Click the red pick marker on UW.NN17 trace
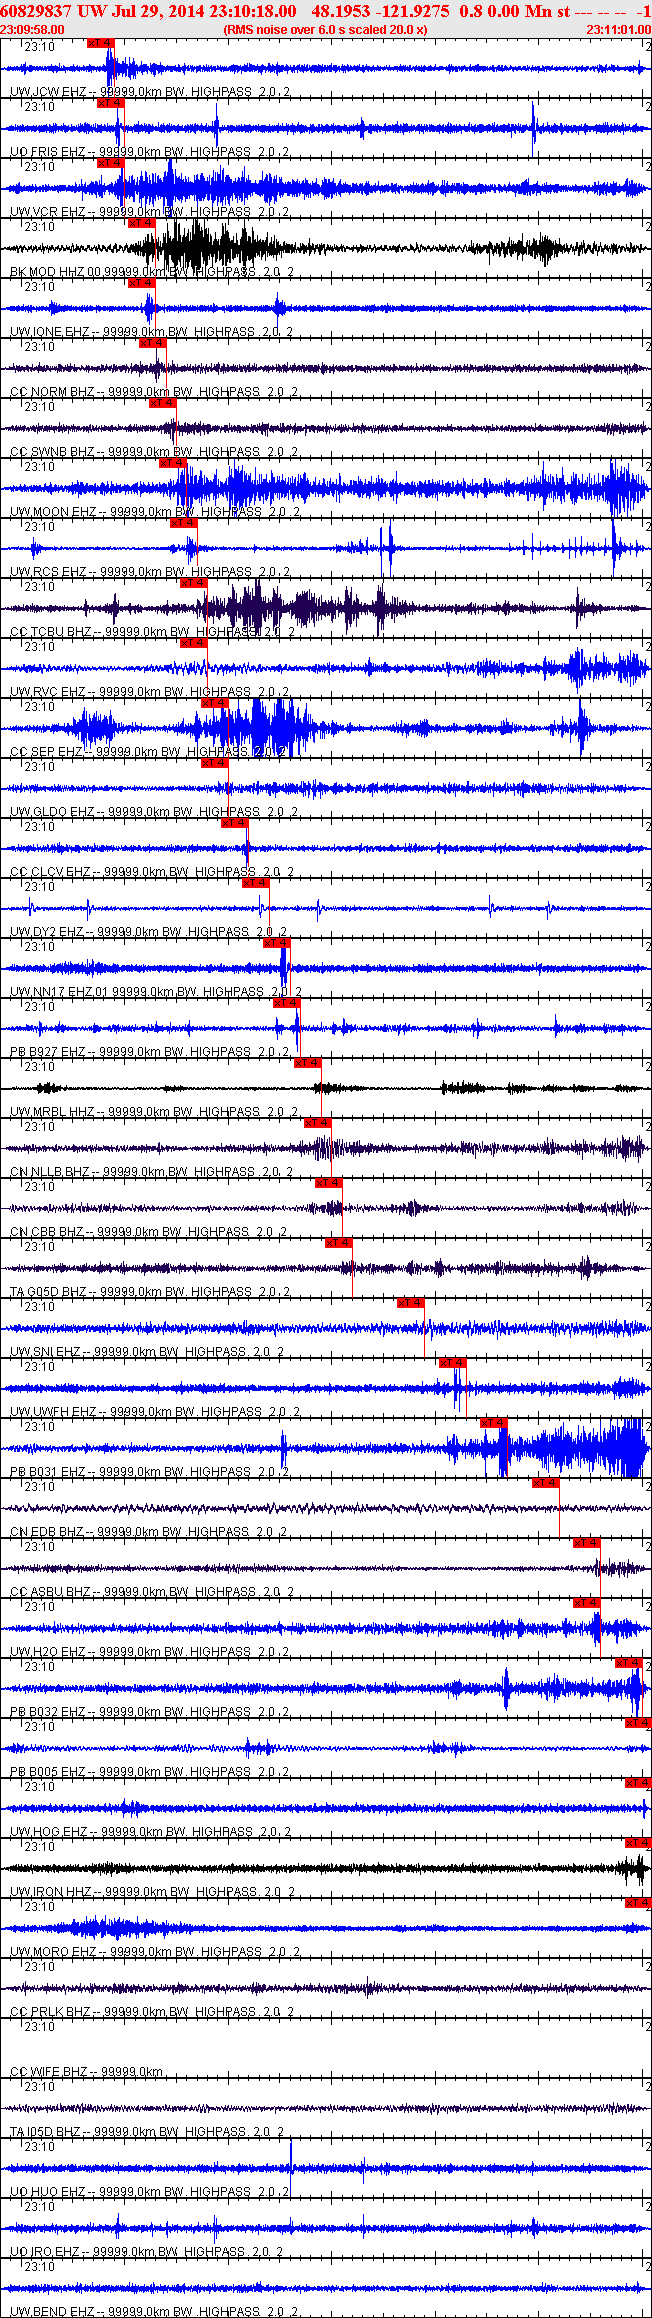 pyautogui.click(x=277, y=943)
